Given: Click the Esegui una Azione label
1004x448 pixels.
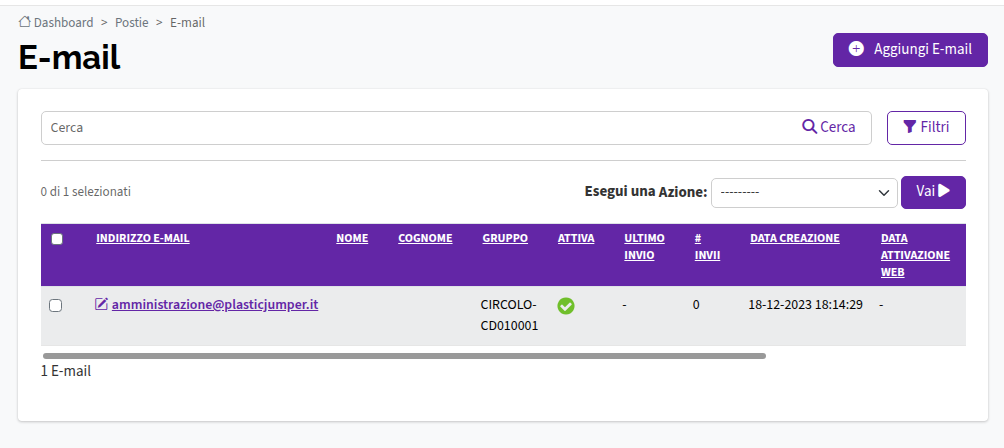Looking at the screenshot, I should (x=645, y=191).
